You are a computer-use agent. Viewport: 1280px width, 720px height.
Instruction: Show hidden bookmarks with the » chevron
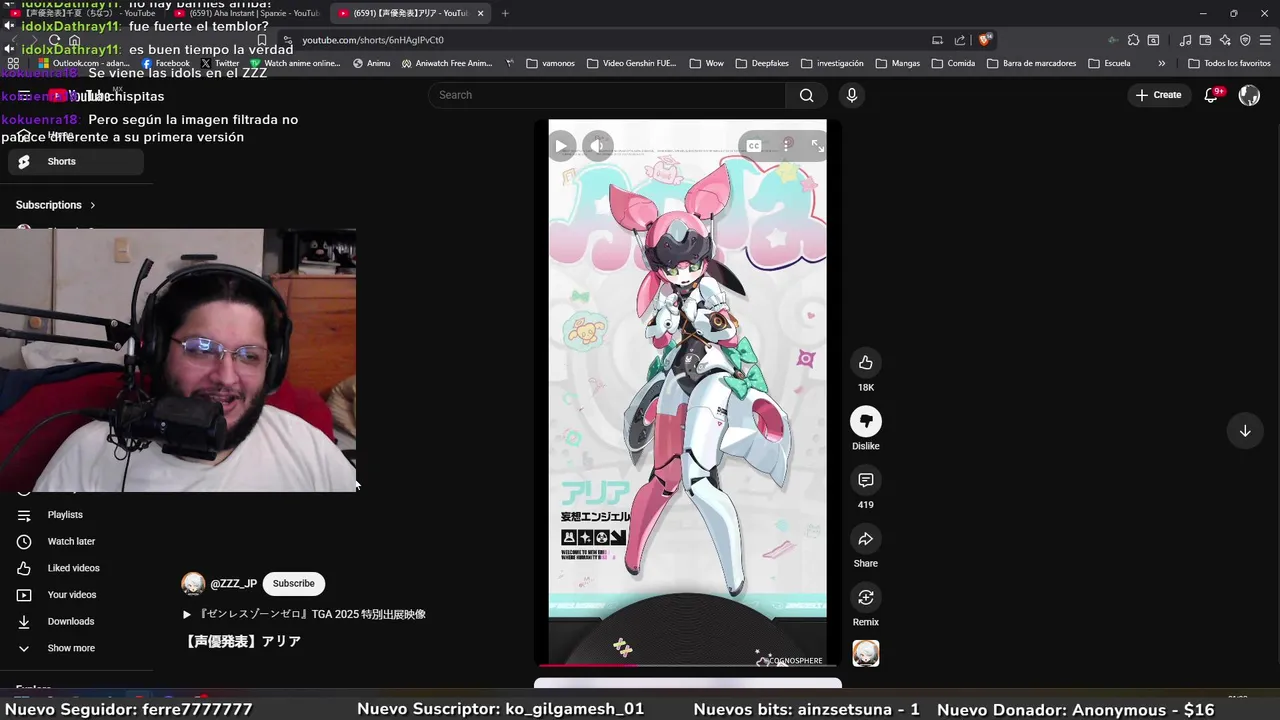point(1161,63)
